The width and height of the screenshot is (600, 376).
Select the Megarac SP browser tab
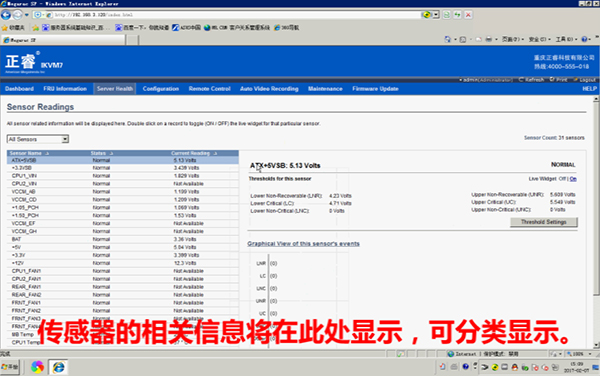tap(63, 40)
